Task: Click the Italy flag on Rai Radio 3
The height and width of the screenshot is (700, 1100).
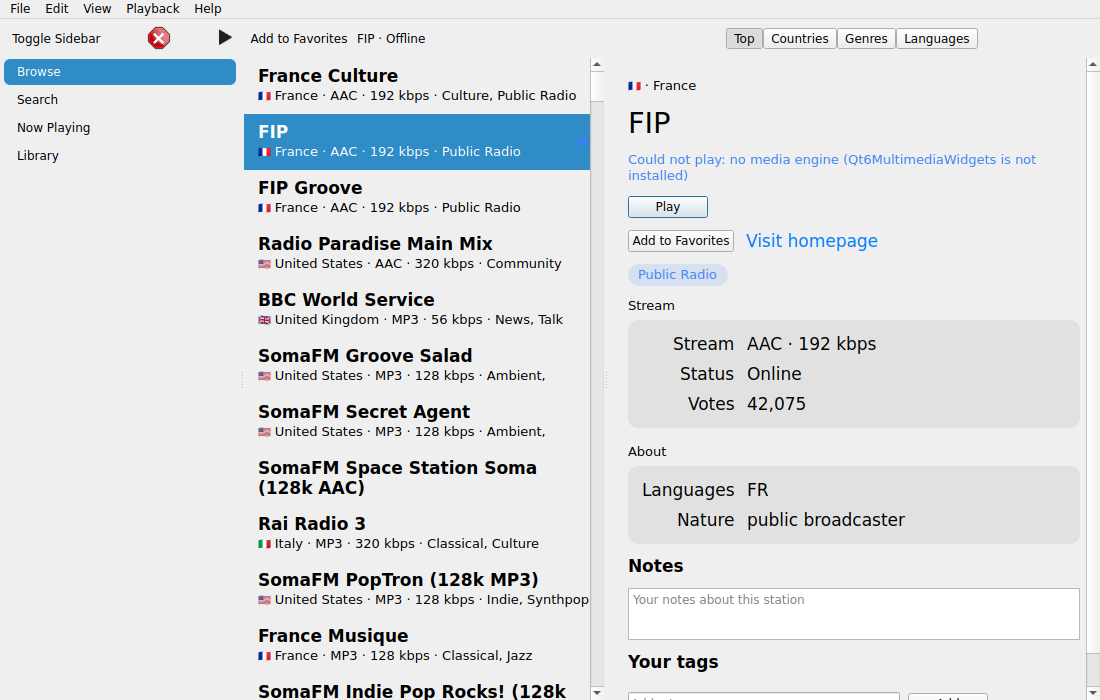Action: (264, 544)
